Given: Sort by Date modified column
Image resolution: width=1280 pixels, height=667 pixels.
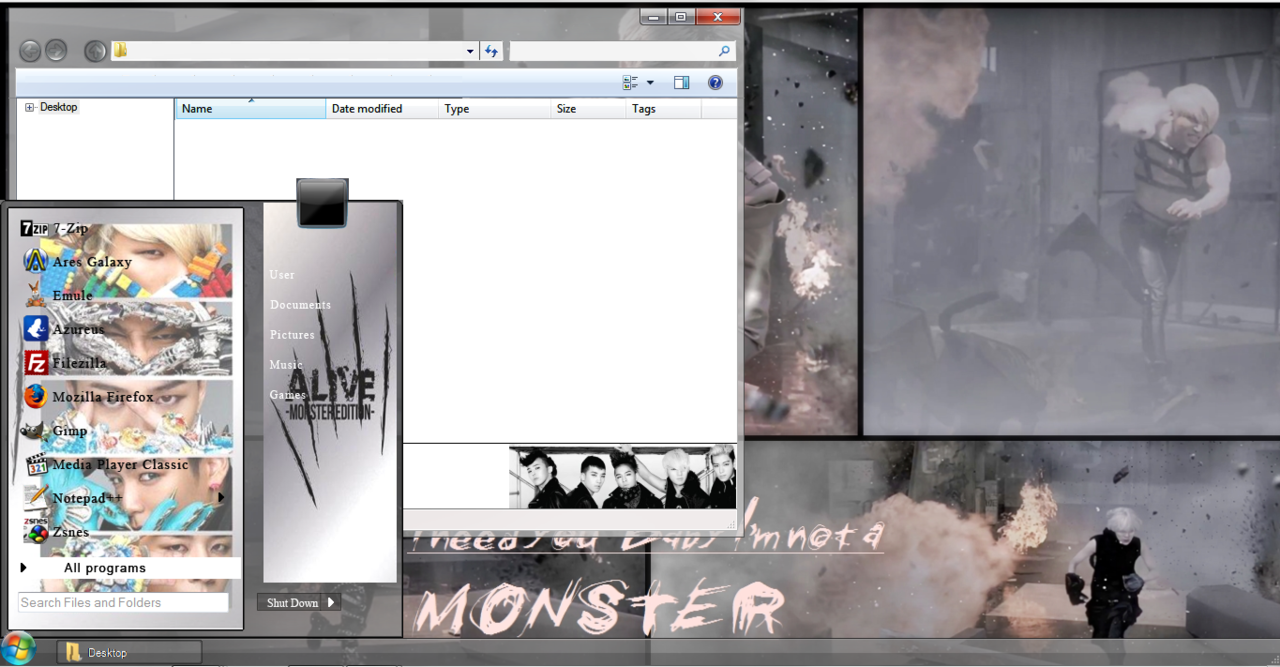Looking at the screenshot, I should (x=382, y=109).
